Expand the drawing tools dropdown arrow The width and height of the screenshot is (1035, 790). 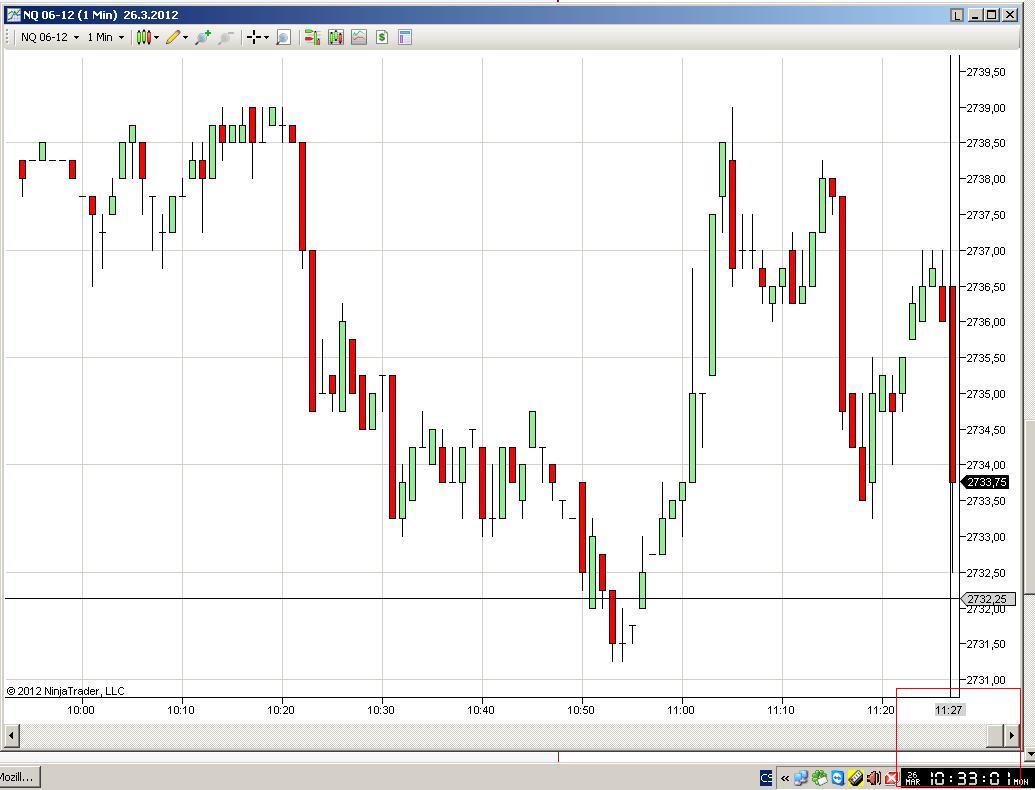tap(185, 38)
